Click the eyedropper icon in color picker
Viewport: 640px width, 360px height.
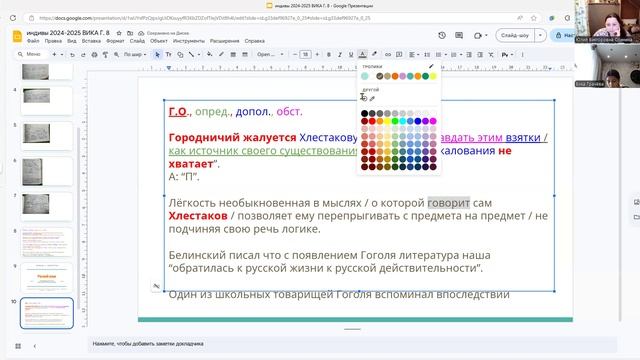(x=372, y=98)
